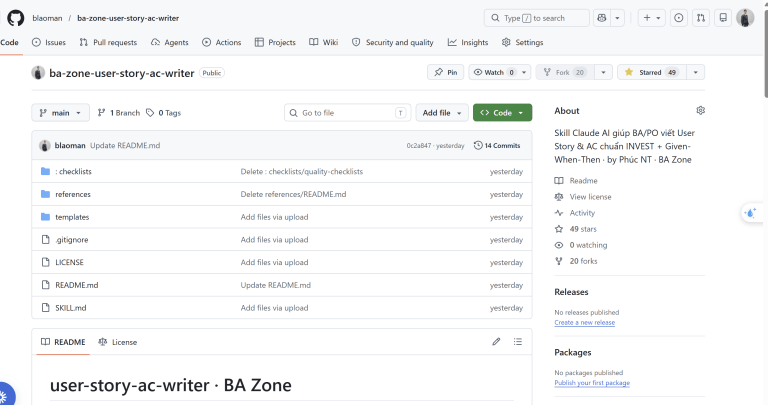Click the 1 Branch link
Screen dimensions: 768x405
(119, 113)
